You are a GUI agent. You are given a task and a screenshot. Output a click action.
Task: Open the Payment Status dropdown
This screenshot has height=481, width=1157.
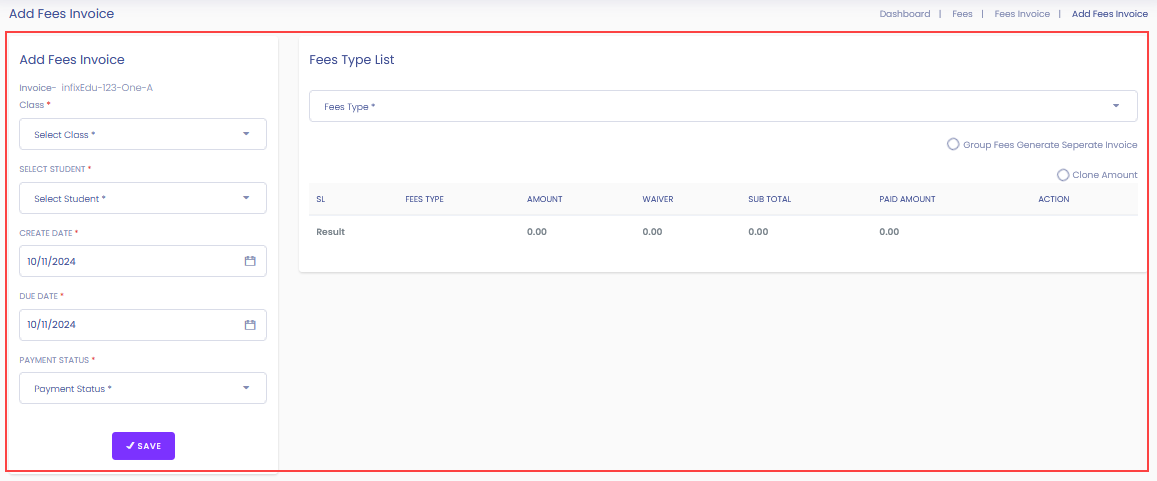[142, 388]
